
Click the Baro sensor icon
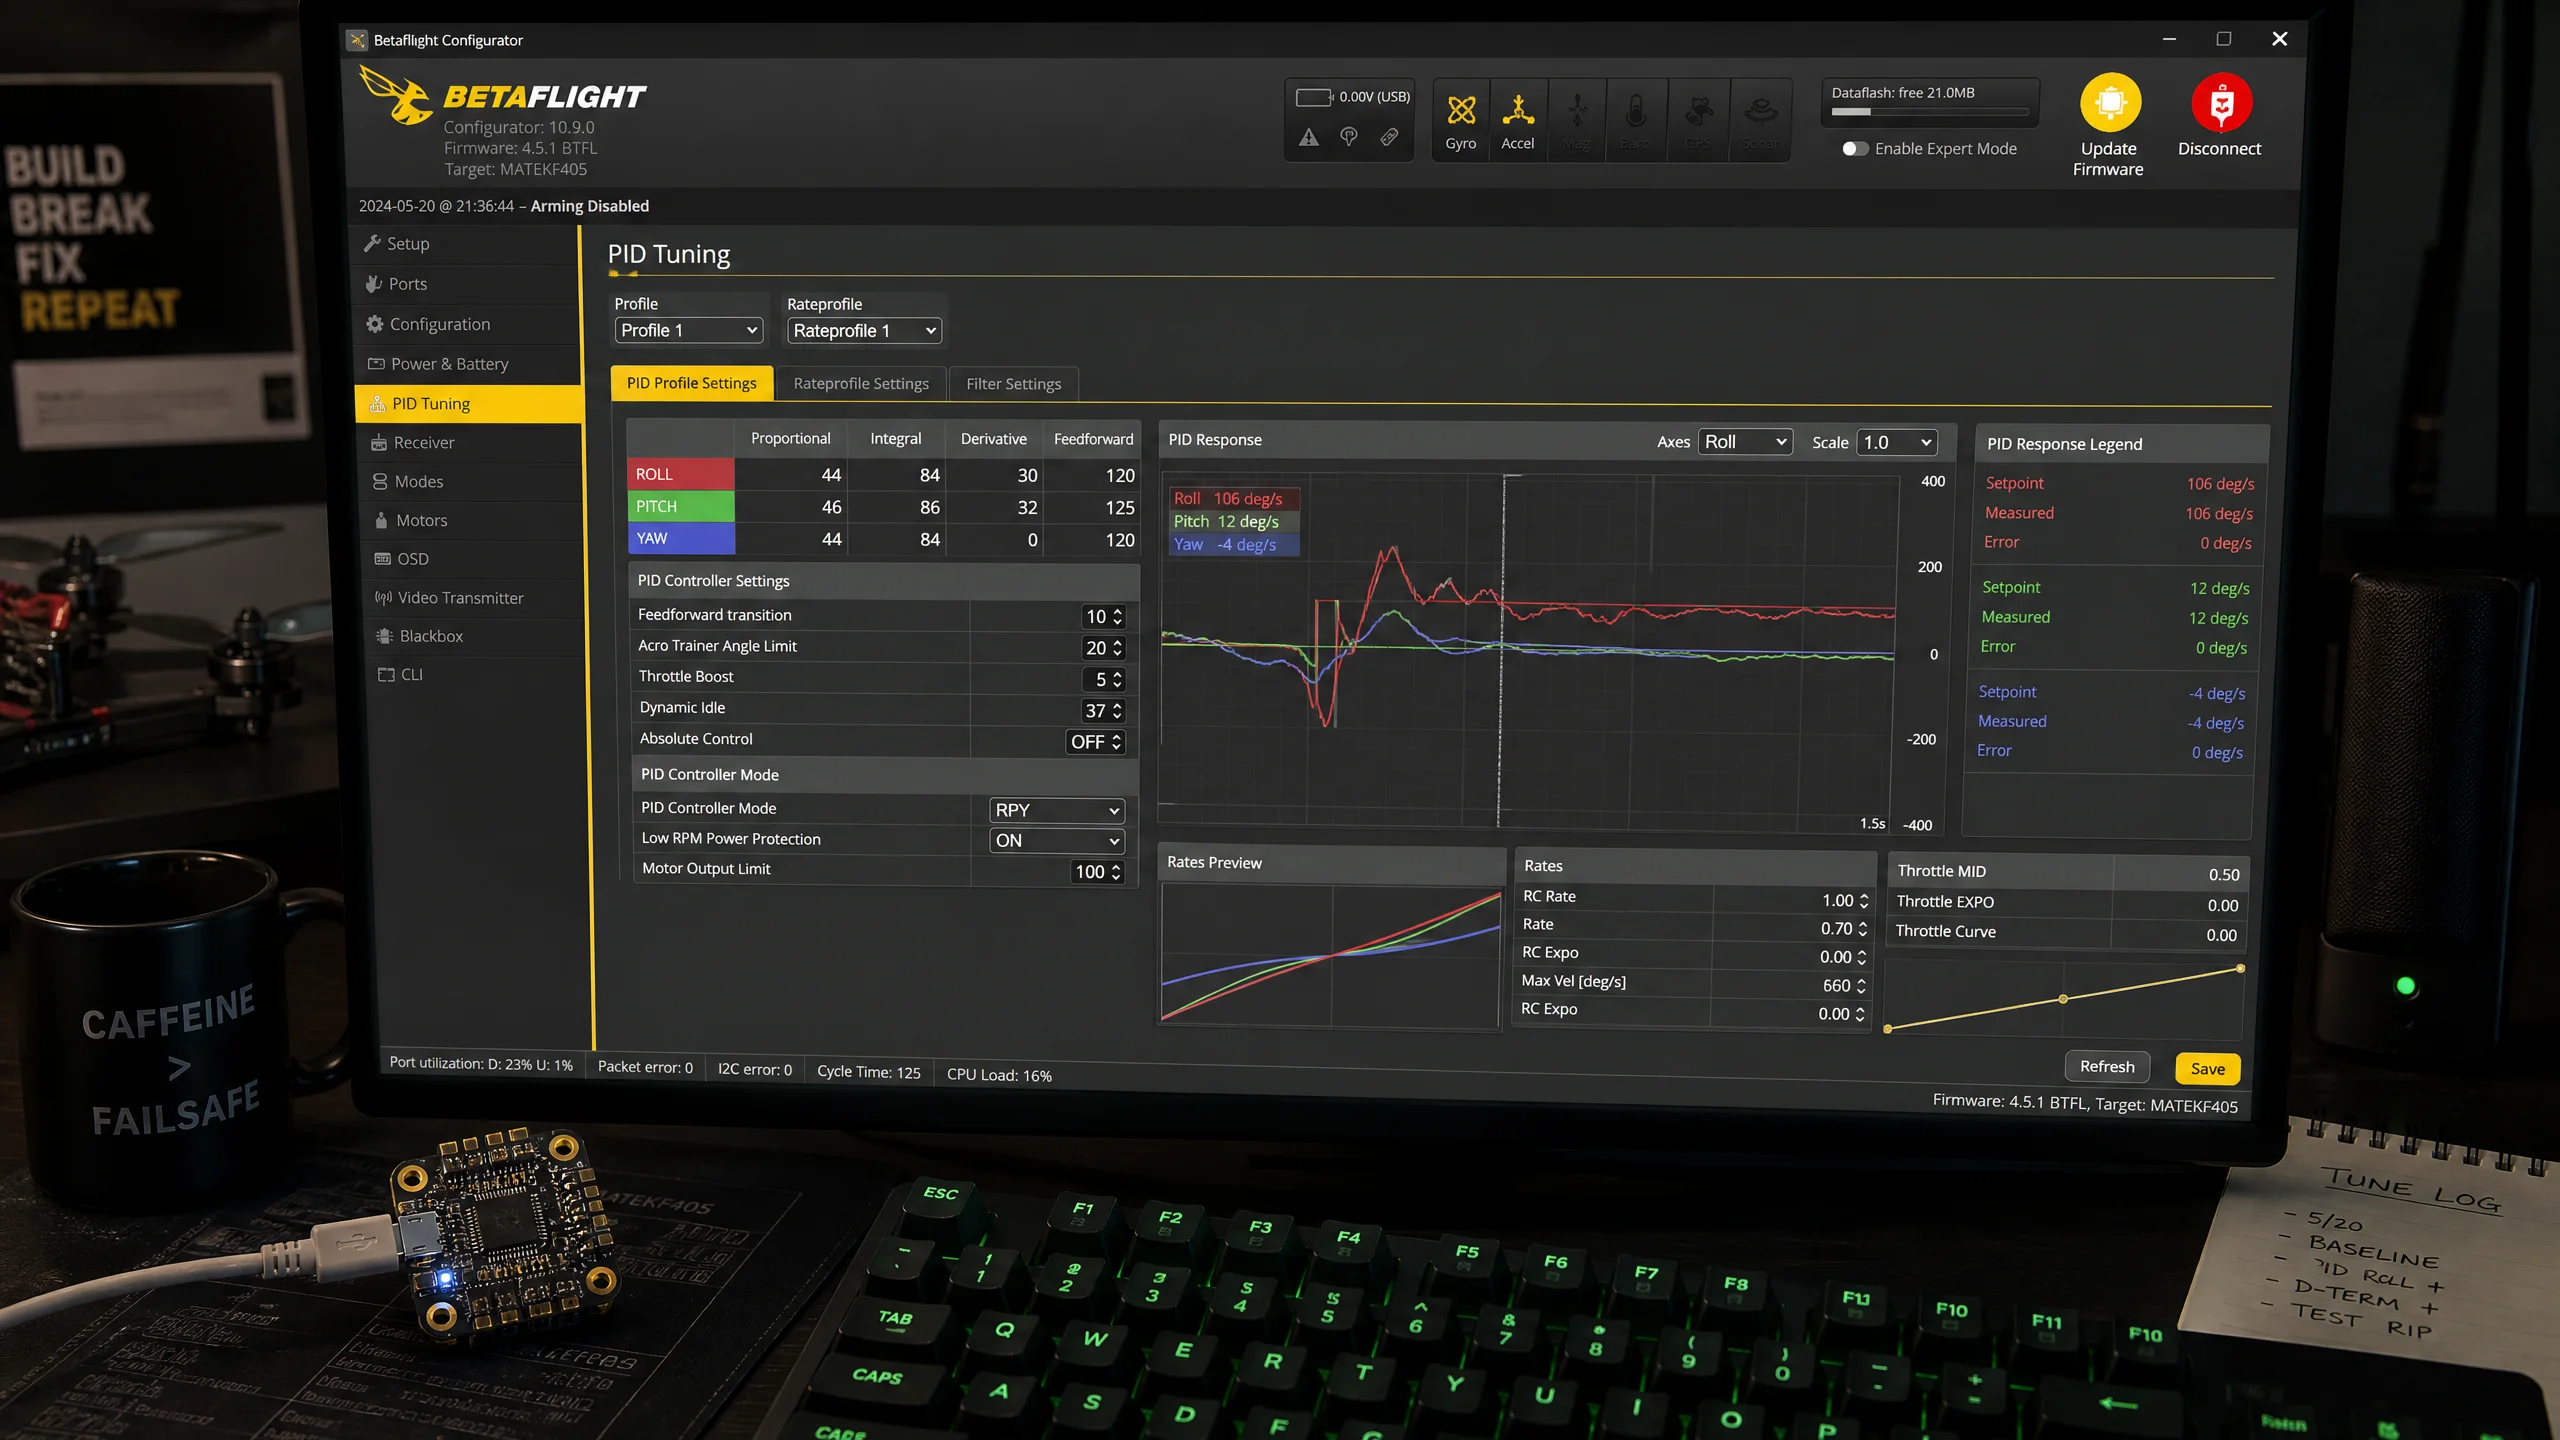[1636, 110]
